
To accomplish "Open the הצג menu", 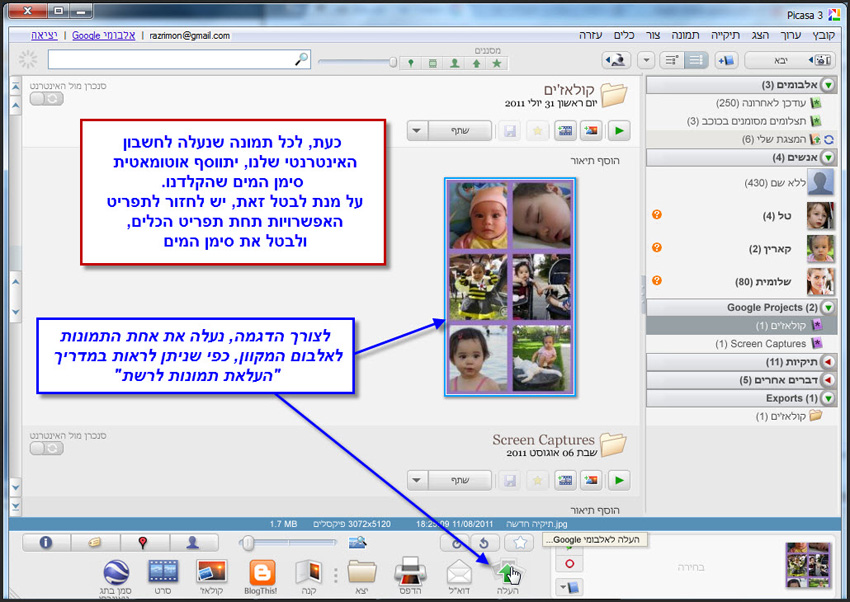I will [760, 35].
